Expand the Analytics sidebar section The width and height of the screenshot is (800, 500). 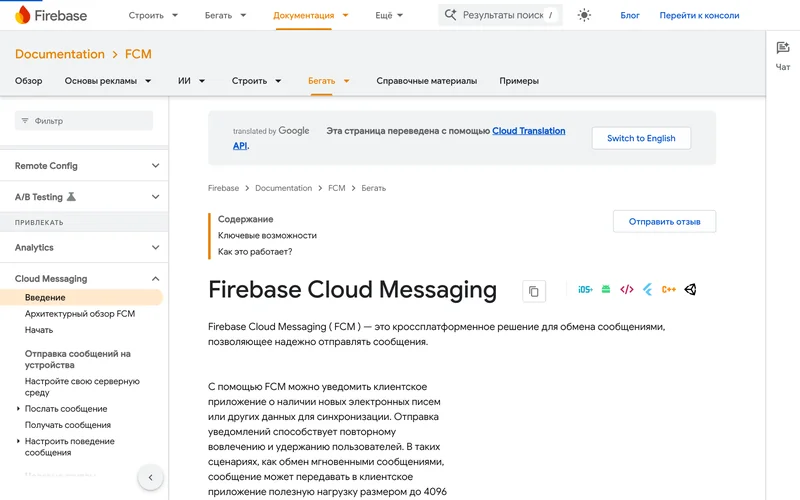[156, 247]
